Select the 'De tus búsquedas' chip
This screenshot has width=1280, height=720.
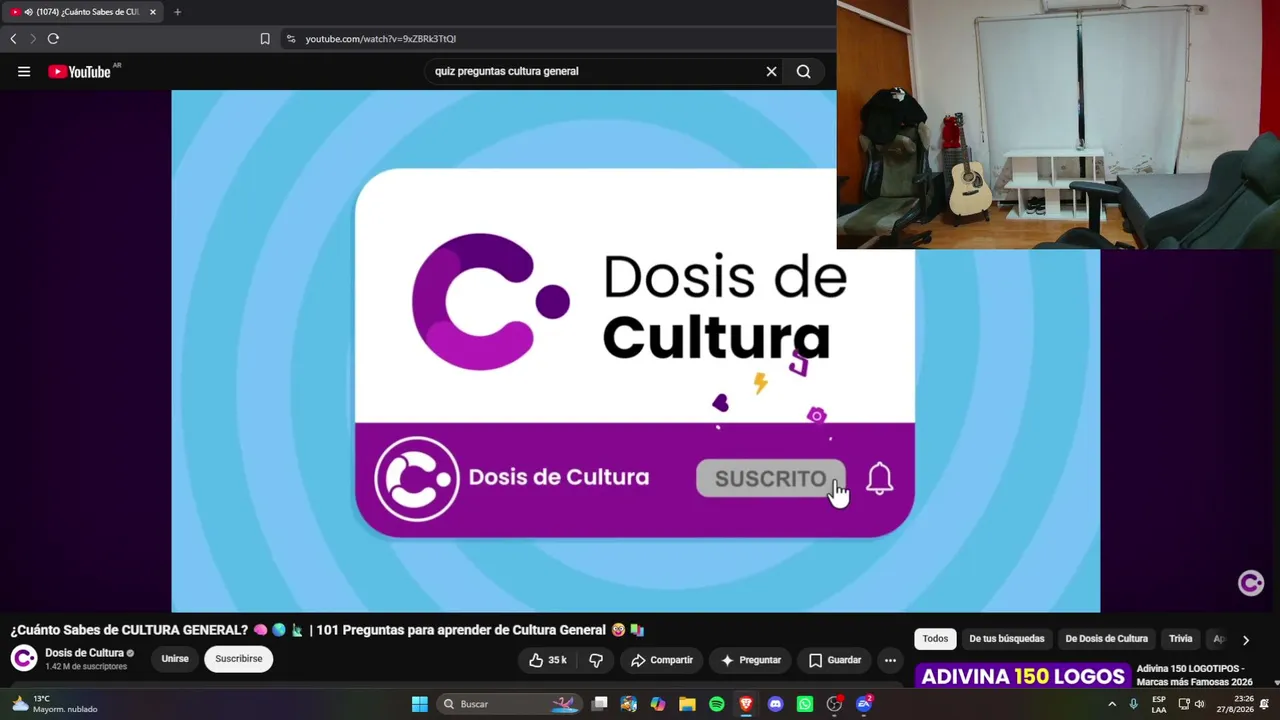(1006, 639)
